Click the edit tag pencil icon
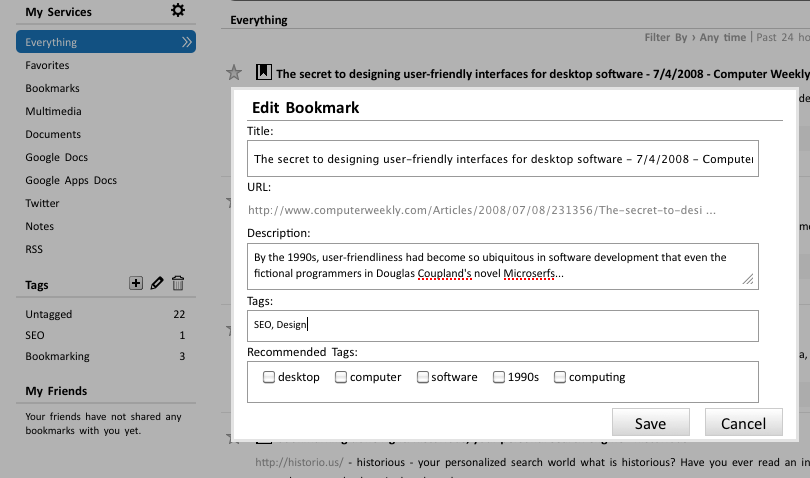 coord(157,283)
